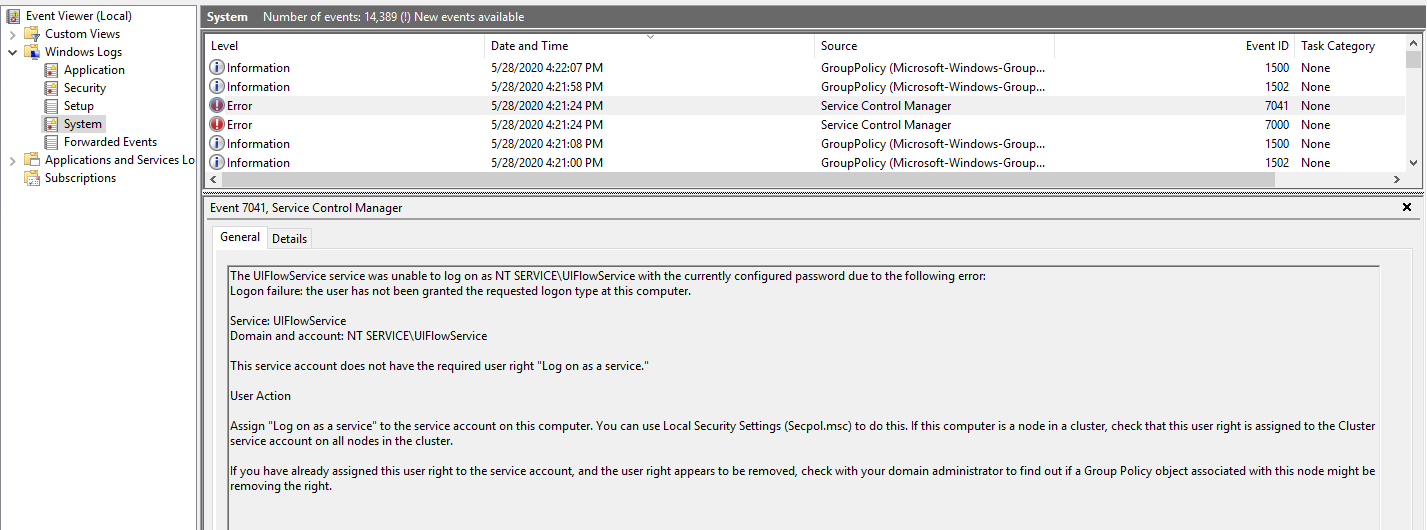Image resolution: width=1427 pixels, height=530 pixels.
Task: Close the event preview pane
Action: 1407,208
